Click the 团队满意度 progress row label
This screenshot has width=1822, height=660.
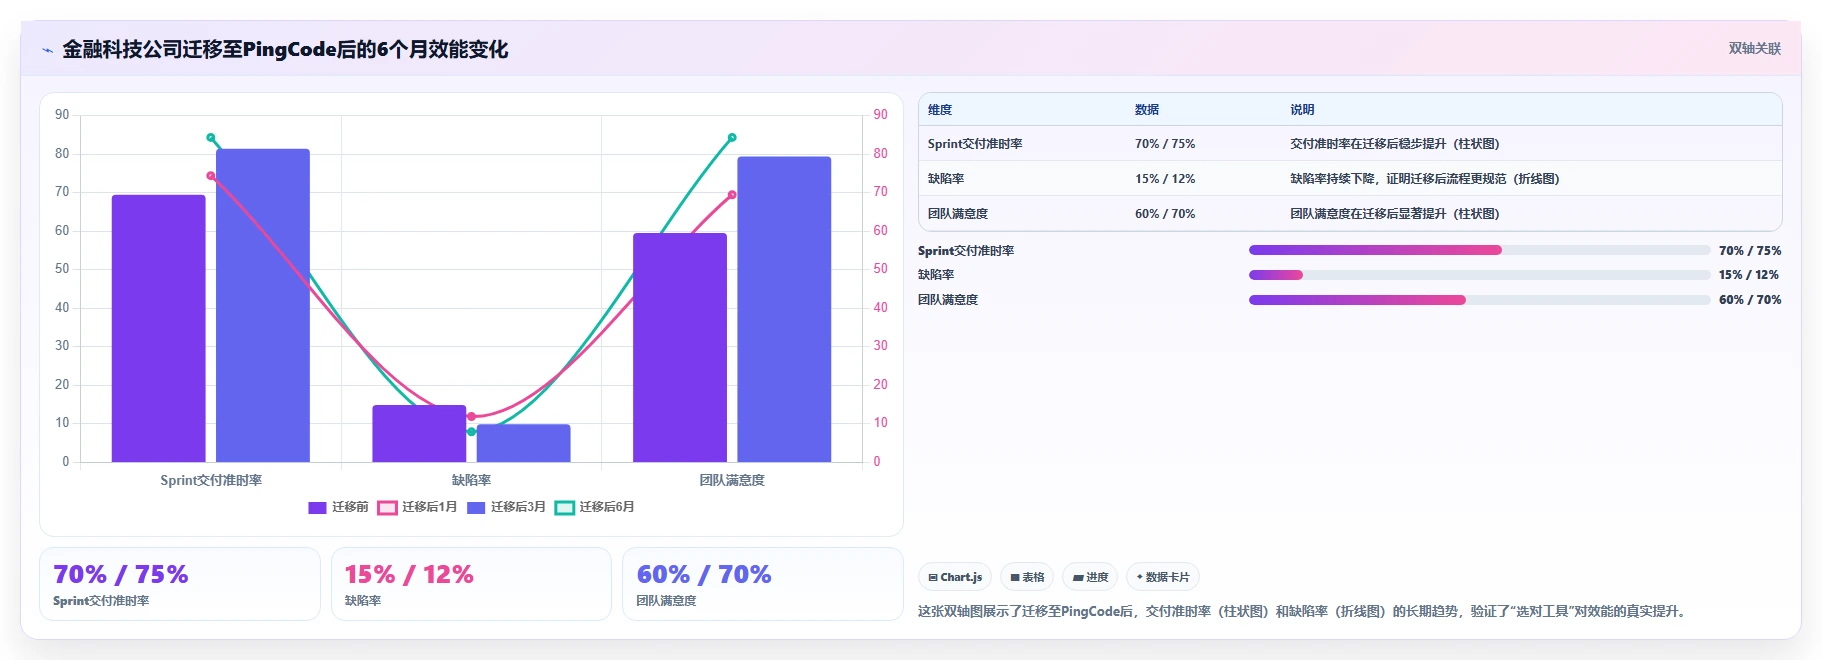coord(948,300)
